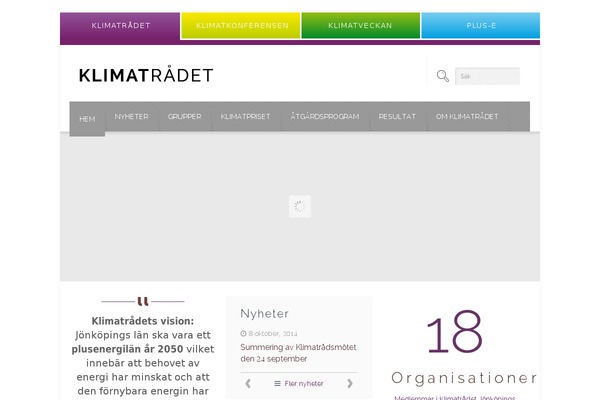Click the list icon beside Fler nyheter
Image resolution: width=600 pixels, height=400 pixels.
pos(277,383)
